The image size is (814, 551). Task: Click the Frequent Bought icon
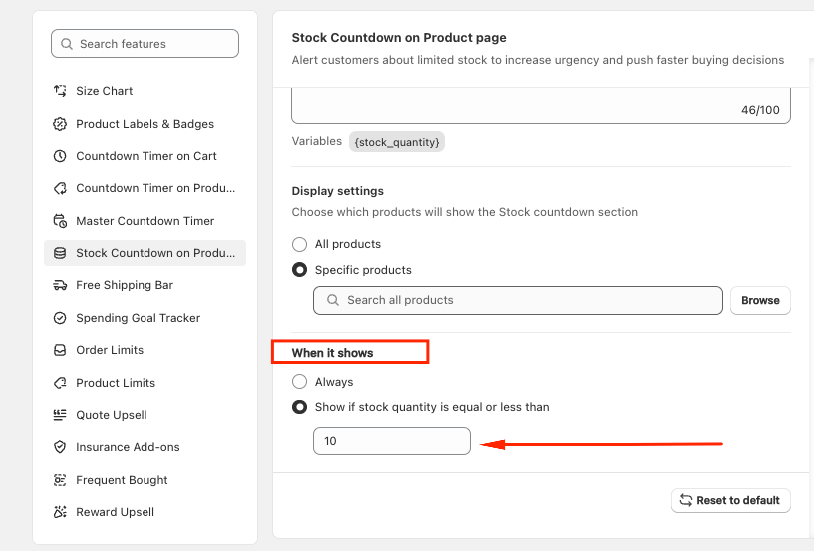[x=60, y=480]
